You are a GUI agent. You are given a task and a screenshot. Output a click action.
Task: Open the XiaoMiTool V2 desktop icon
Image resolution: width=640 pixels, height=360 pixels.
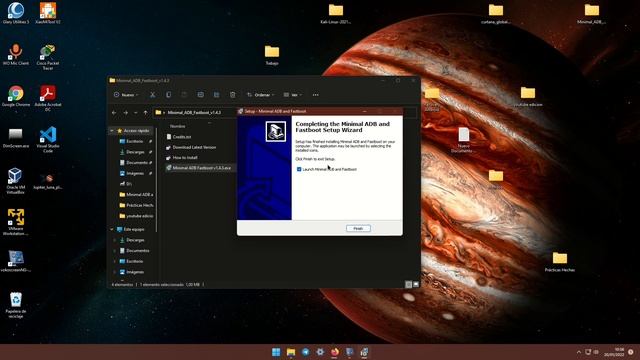coord(48,13)
